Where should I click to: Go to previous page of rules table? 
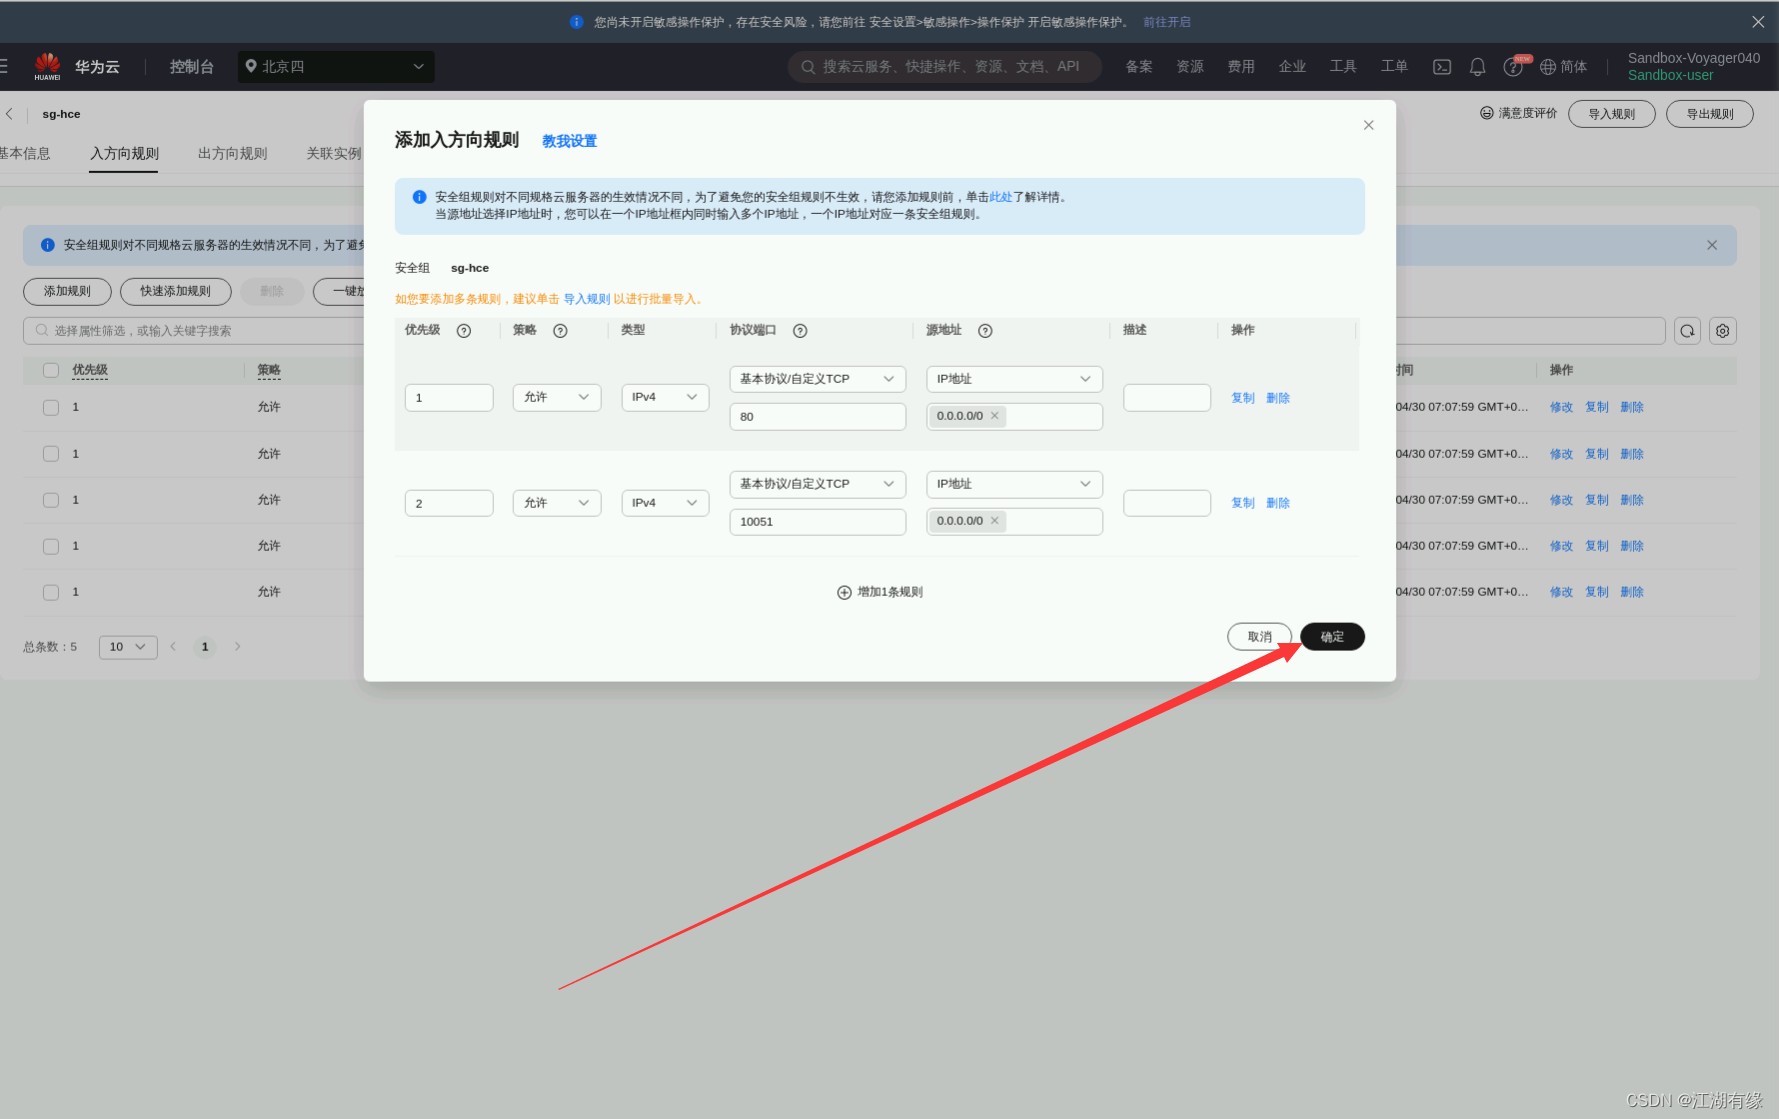173,647
